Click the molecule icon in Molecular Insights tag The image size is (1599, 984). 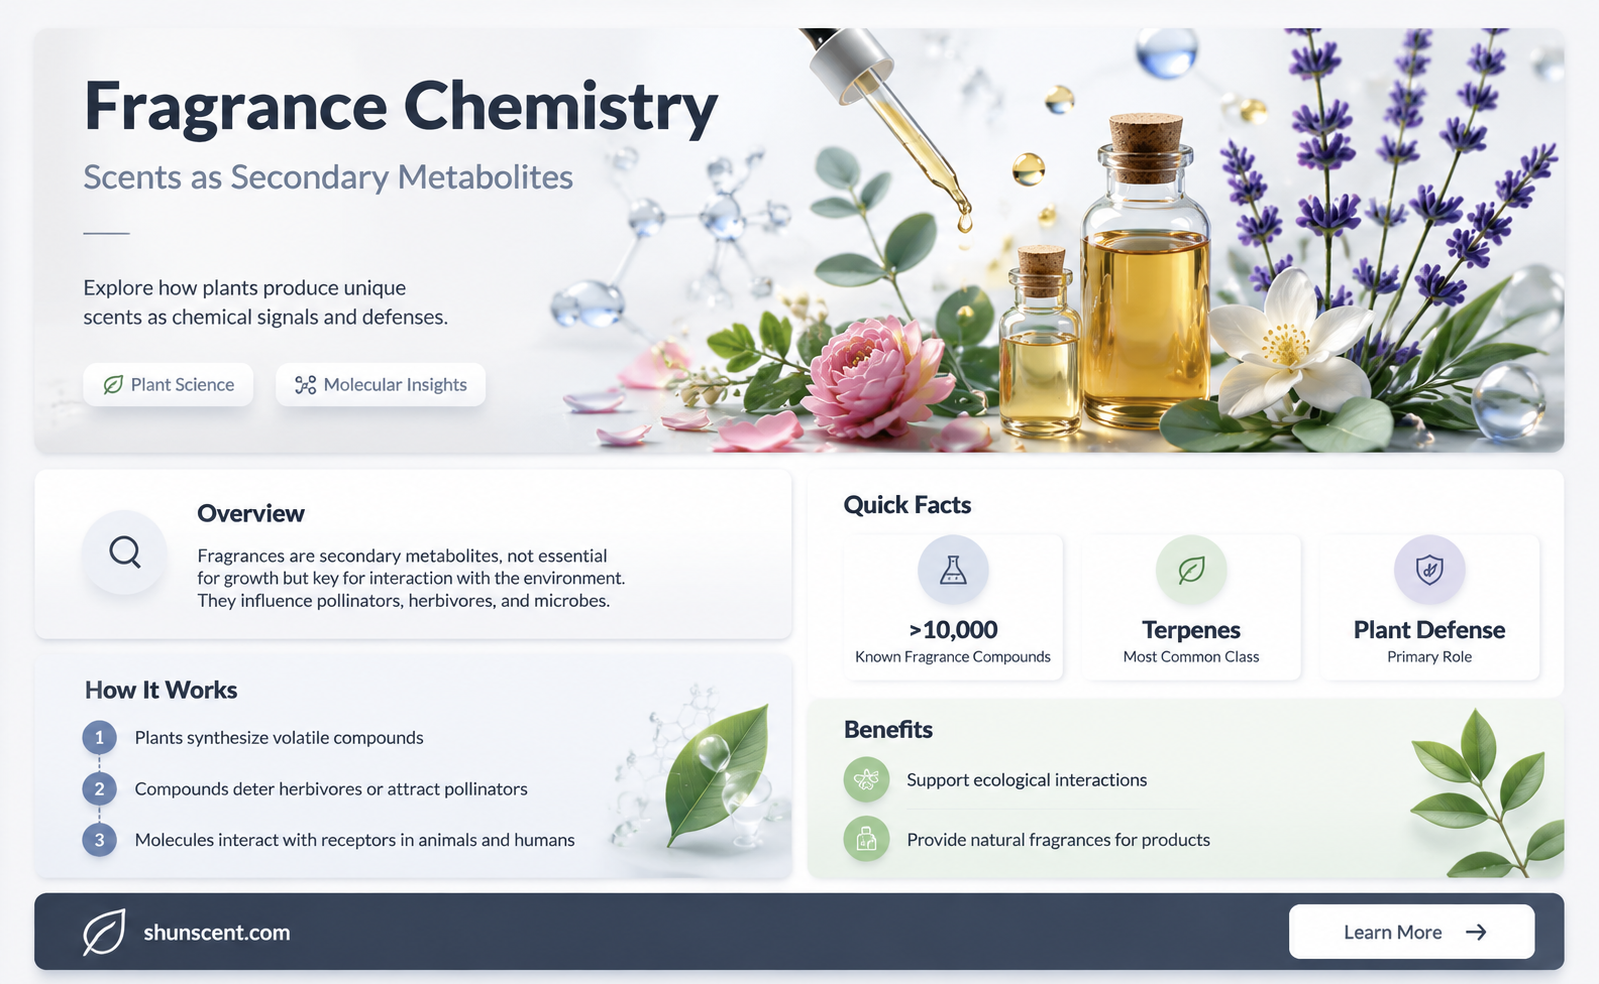[x=305, y=385]
